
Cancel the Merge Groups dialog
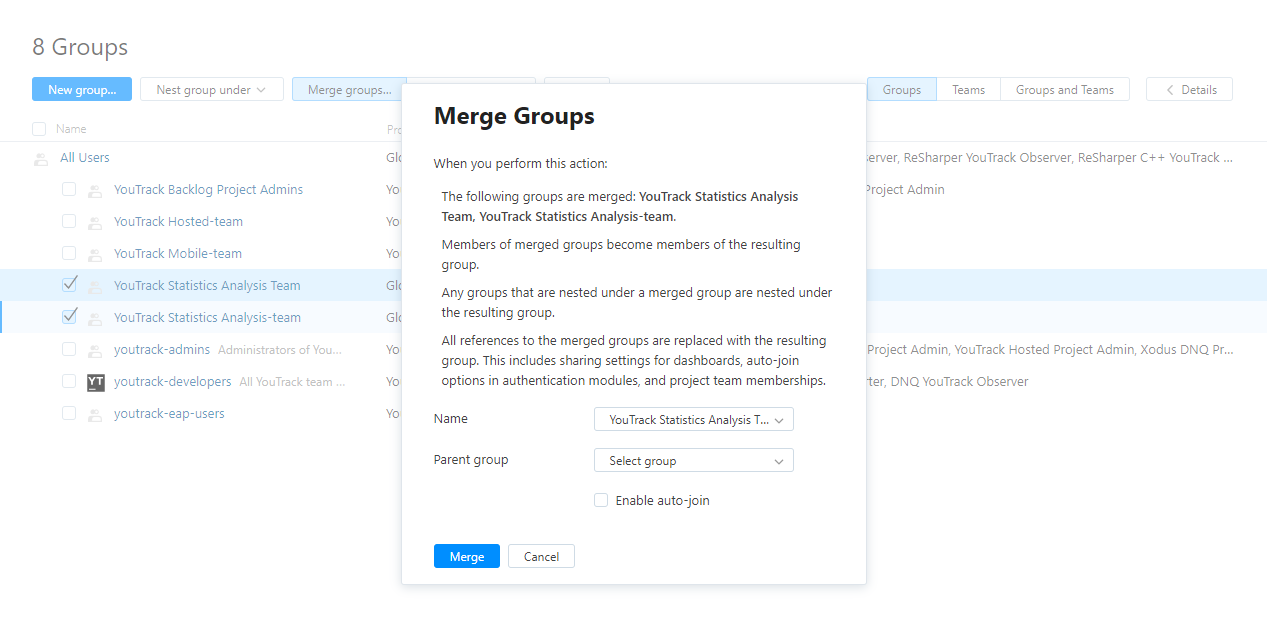pos(541,556)
